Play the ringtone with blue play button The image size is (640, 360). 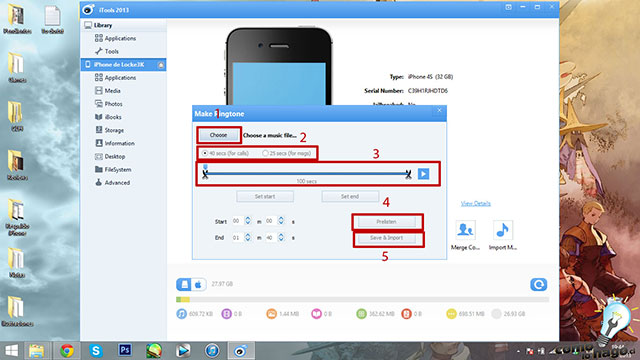pos(423,174)
